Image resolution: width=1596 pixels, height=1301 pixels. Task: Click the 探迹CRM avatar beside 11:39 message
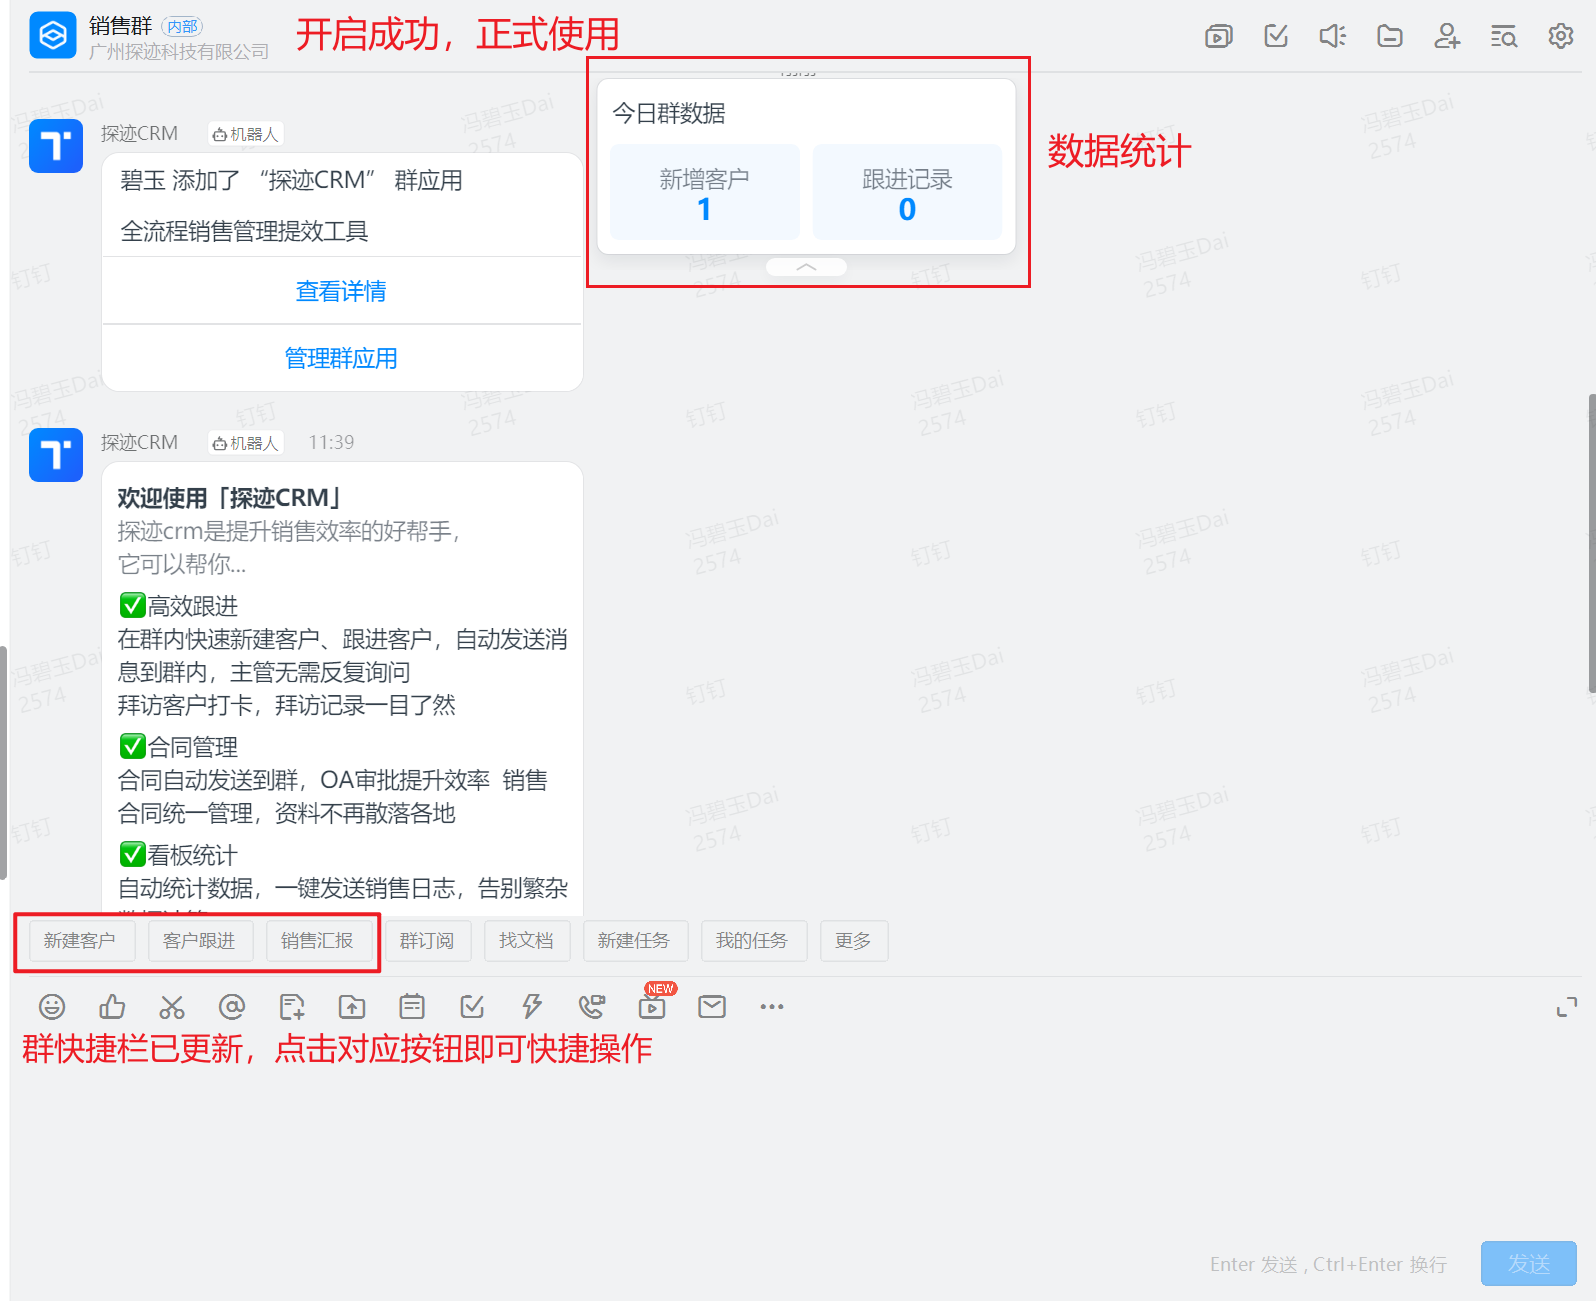coord(56,455)
